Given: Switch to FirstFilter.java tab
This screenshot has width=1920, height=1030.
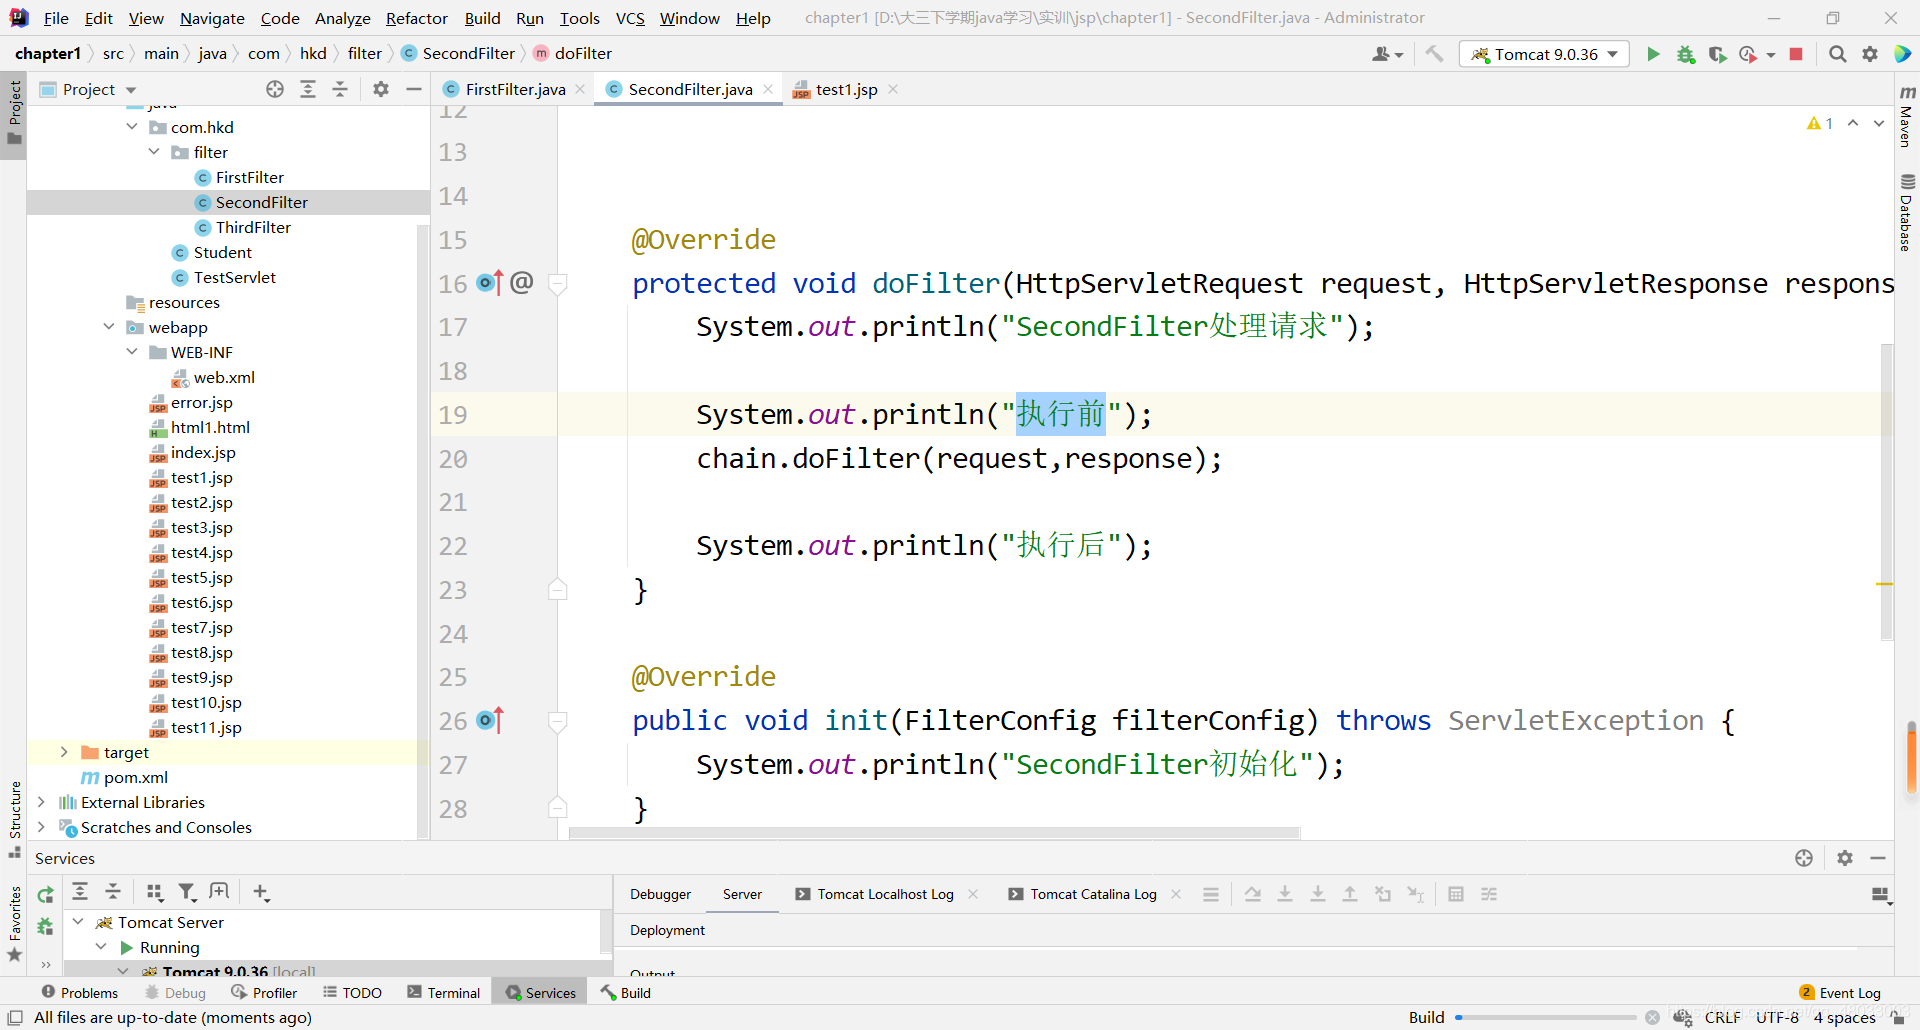Looking at the screenshot, I should (x=515, y=89).
